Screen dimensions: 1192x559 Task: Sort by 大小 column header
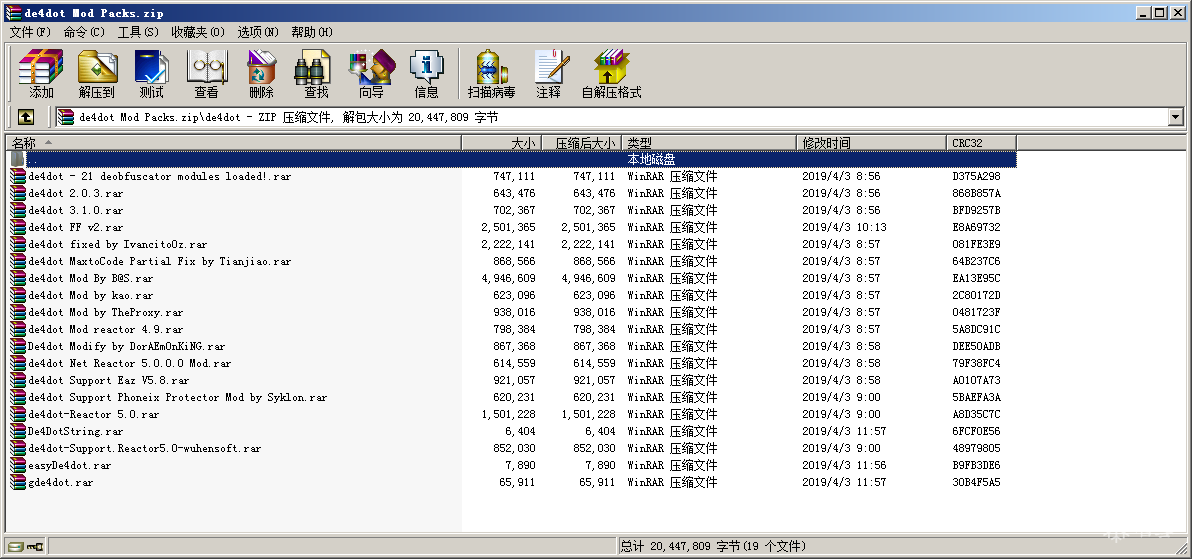(x=502, y=143)
